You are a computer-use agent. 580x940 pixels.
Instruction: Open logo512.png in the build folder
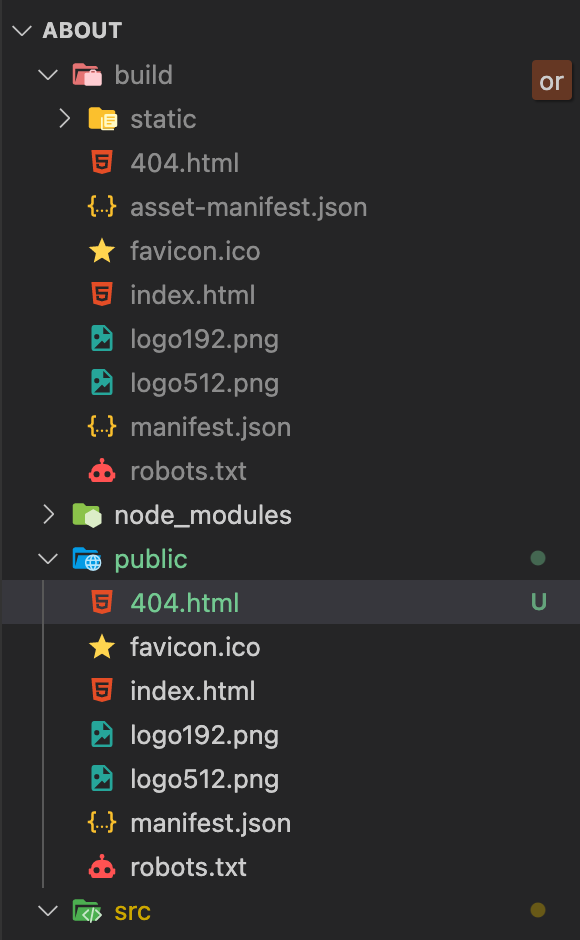coord(205,384)
